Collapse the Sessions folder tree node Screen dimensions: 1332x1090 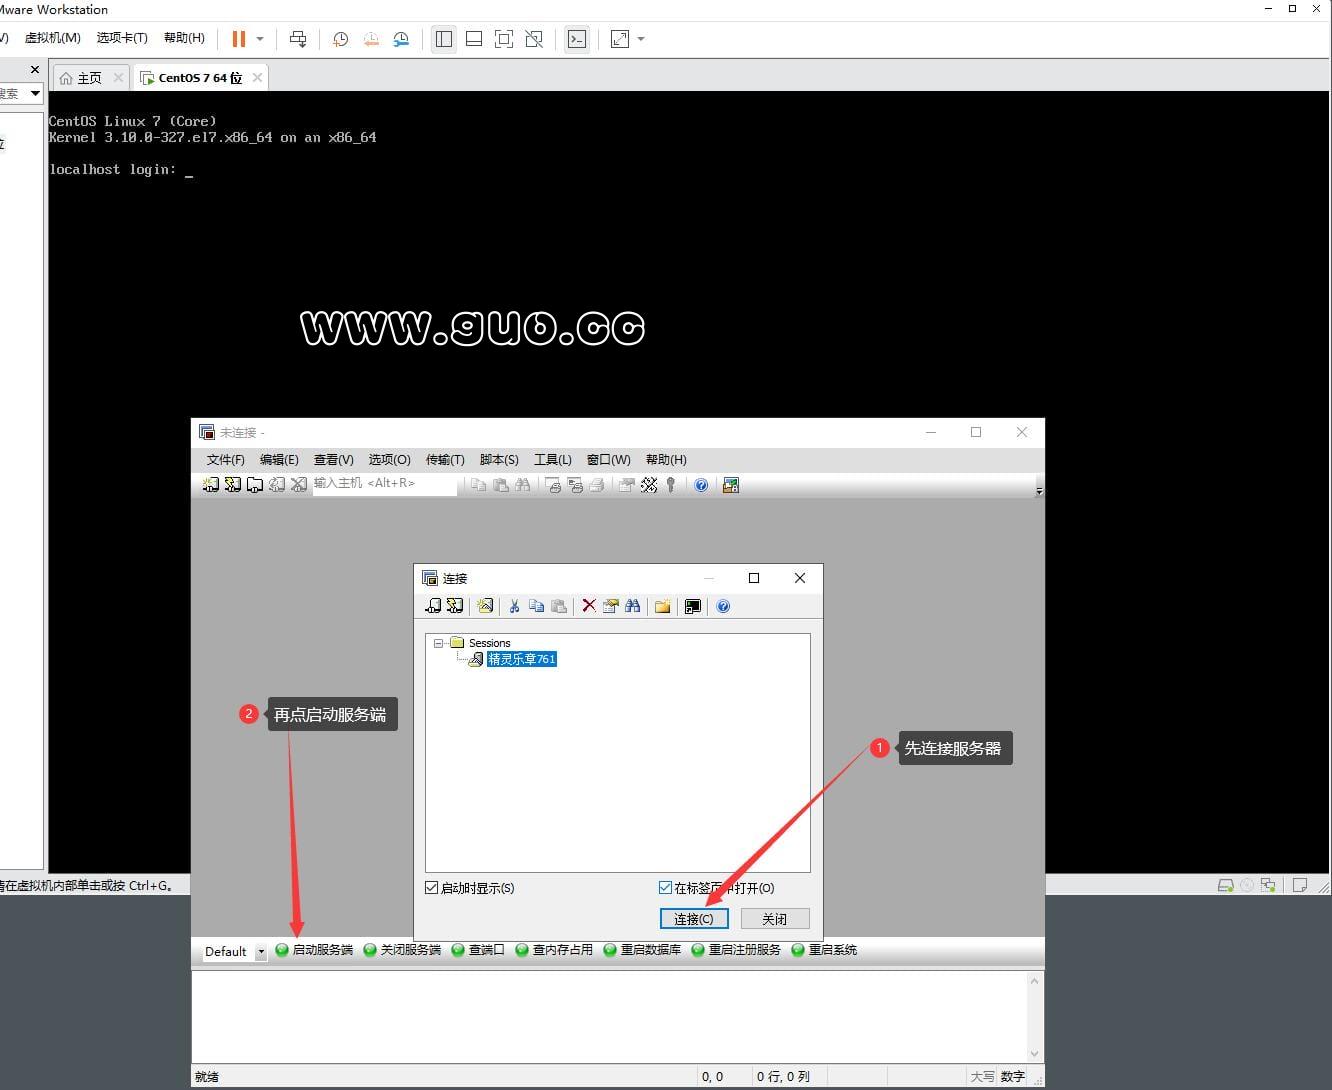(x=438, y=643)
